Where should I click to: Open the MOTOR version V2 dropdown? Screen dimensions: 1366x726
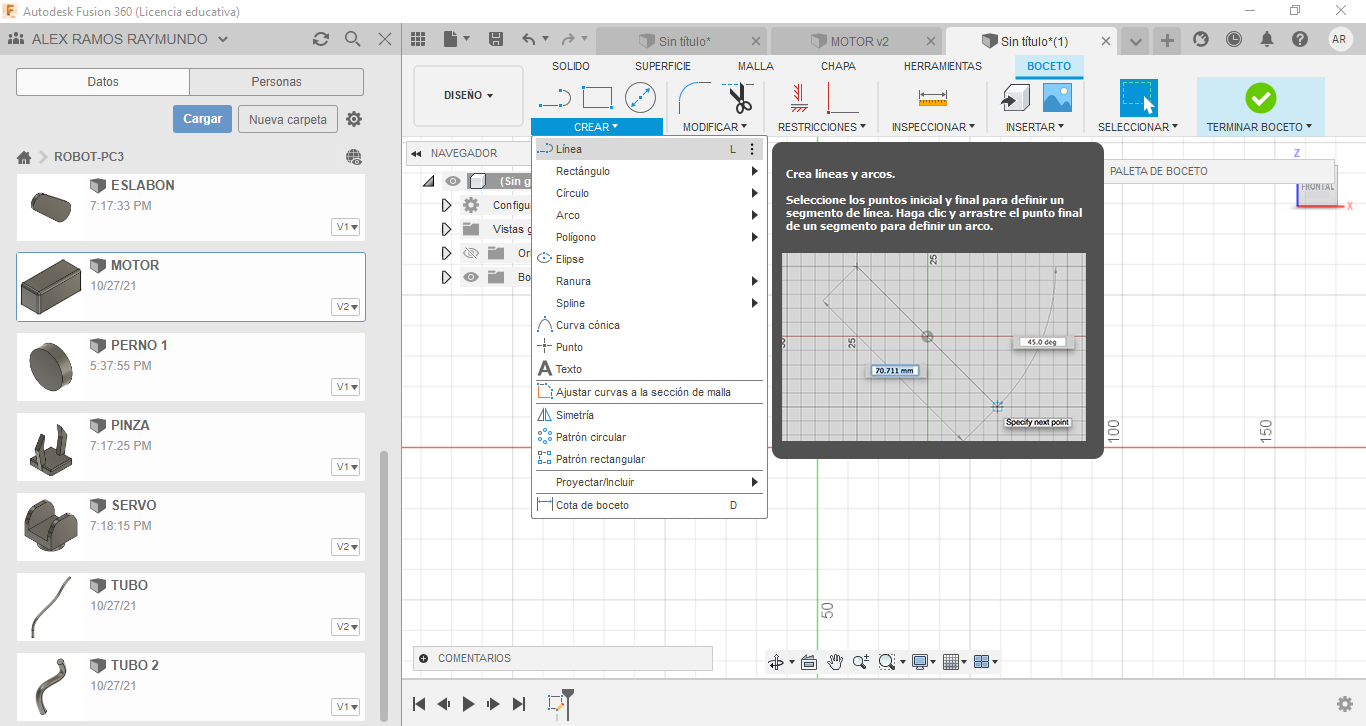click(x=346, y=307)
